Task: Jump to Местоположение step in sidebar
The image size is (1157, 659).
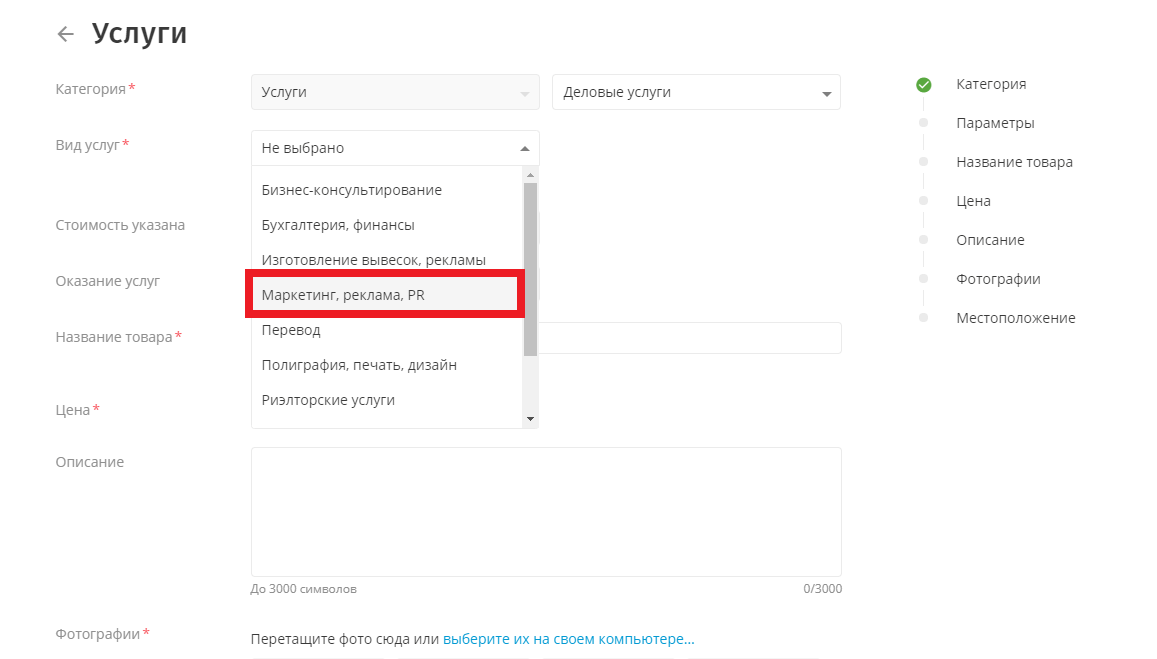Action: point(1015,318)
